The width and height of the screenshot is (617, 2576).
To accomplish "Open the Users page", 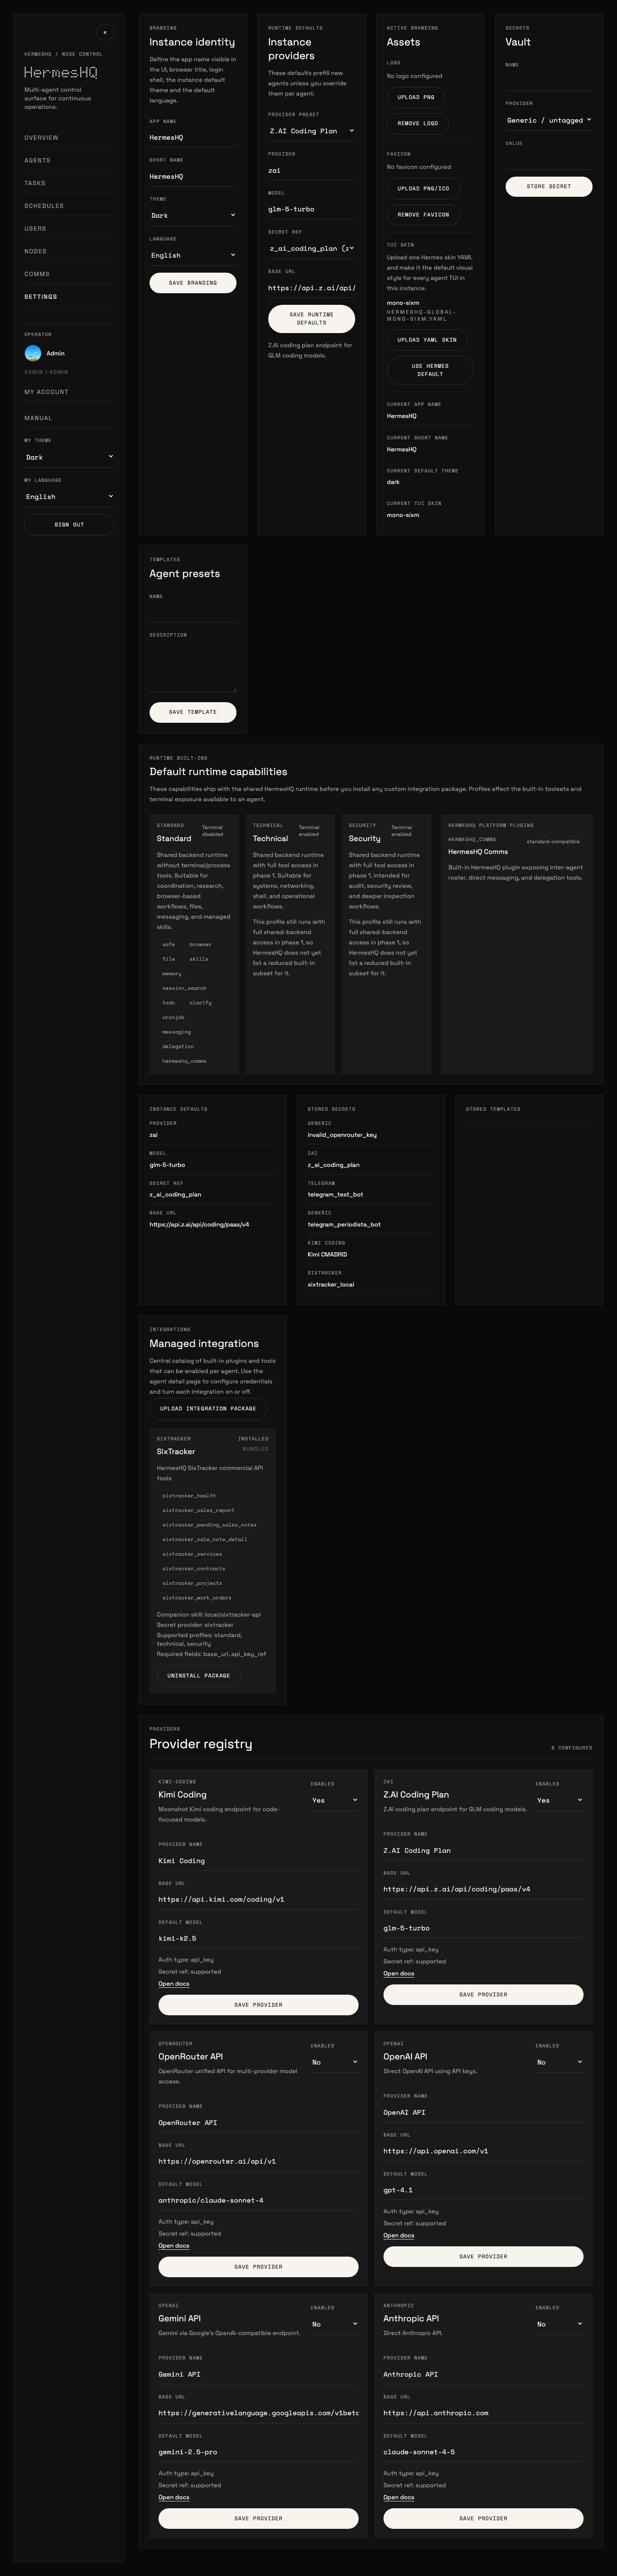I will pos(69,228).
